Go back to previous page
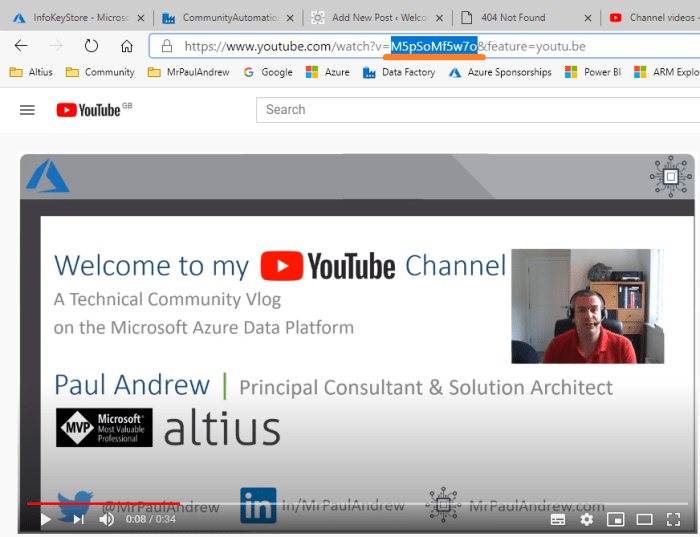The image size is (700, 537). (x=21, y=46)
